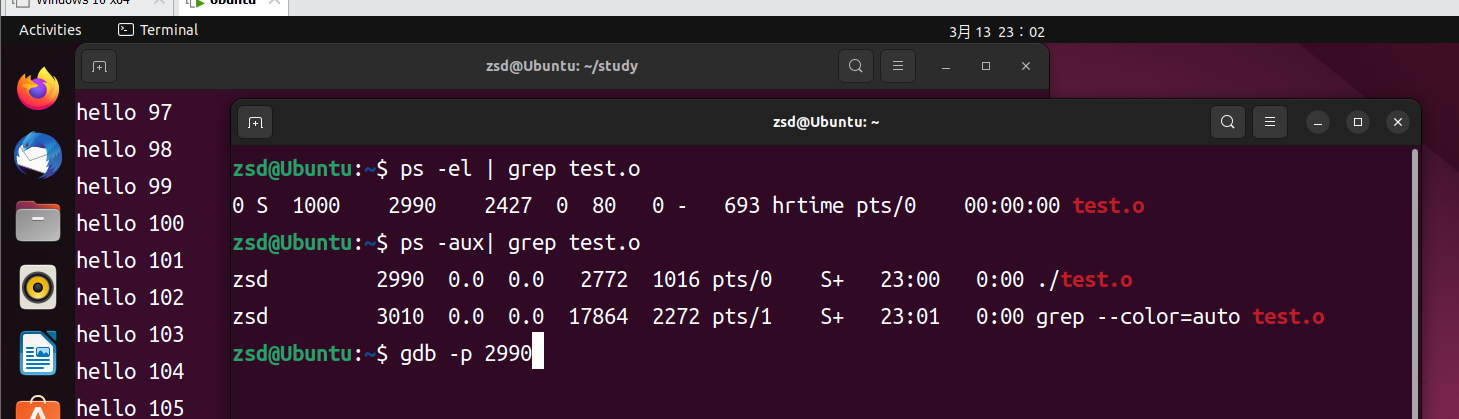
Task: Open Rhythmbox from the dock
Action: 39,288
